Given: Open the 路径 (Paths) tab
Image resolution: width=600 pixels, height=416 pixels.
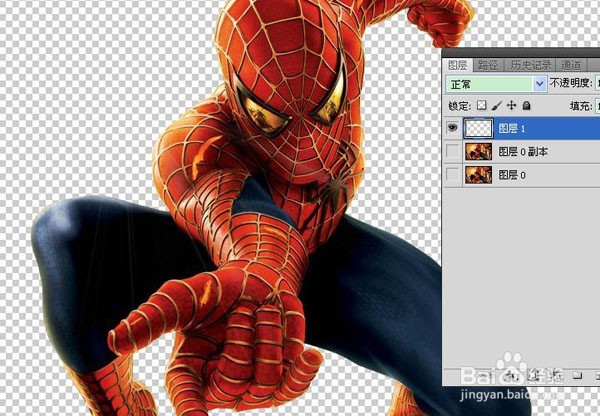Looking at the screenshot, I should point(488,65).
